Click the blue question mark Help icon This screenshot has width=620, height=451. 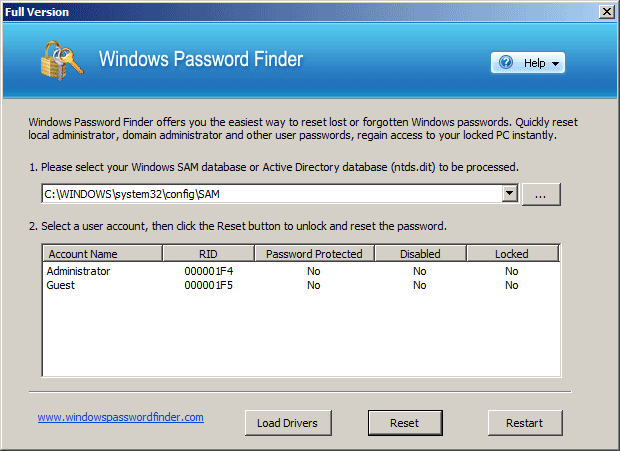[x=506, y=62]
